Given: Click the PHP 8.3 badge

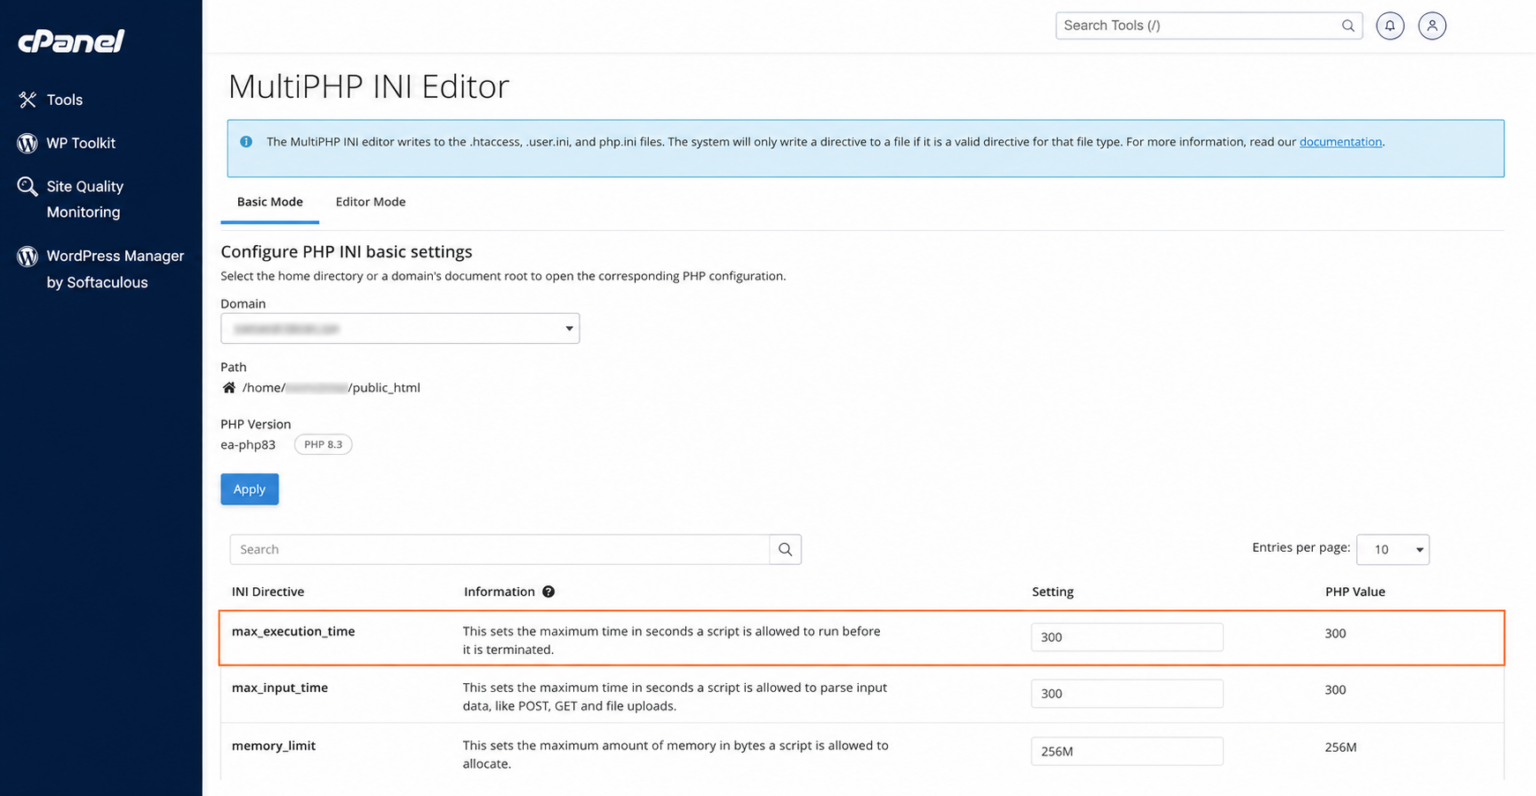Looking at the screenshot, I should [x=323, y=445].
